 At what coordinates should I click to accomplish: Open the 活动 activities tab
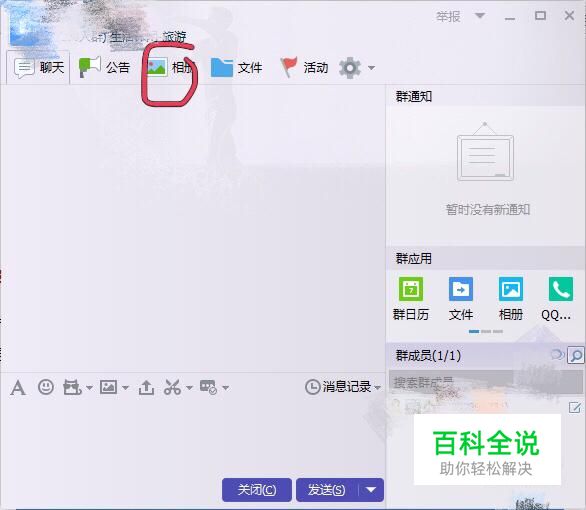click(304, 68)
